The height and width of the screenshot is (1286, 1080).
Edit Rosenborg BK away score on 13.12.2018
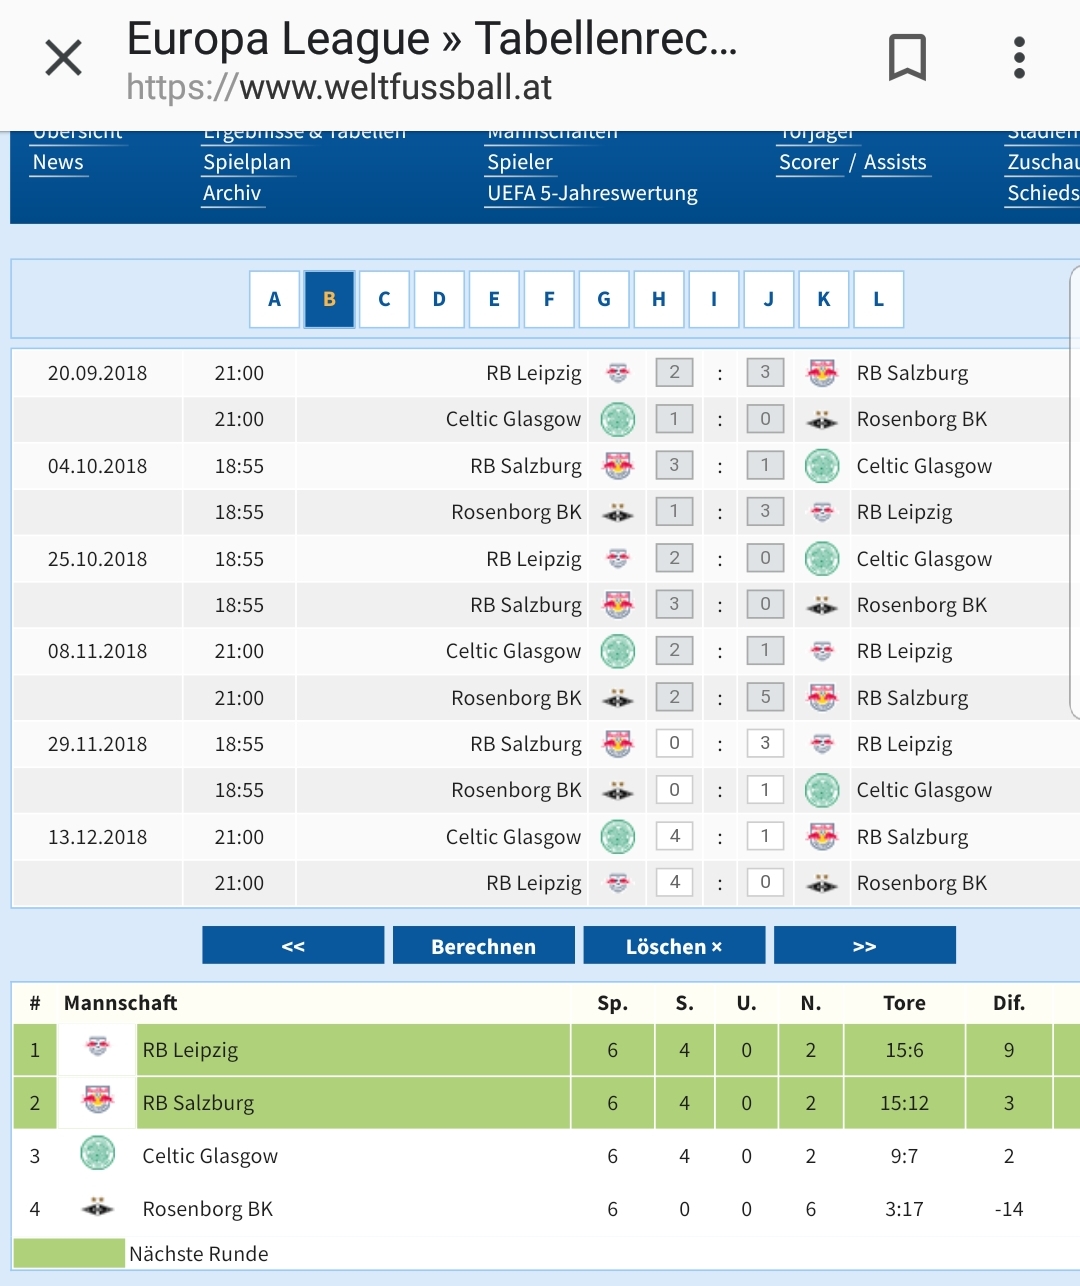coord(765,882)
